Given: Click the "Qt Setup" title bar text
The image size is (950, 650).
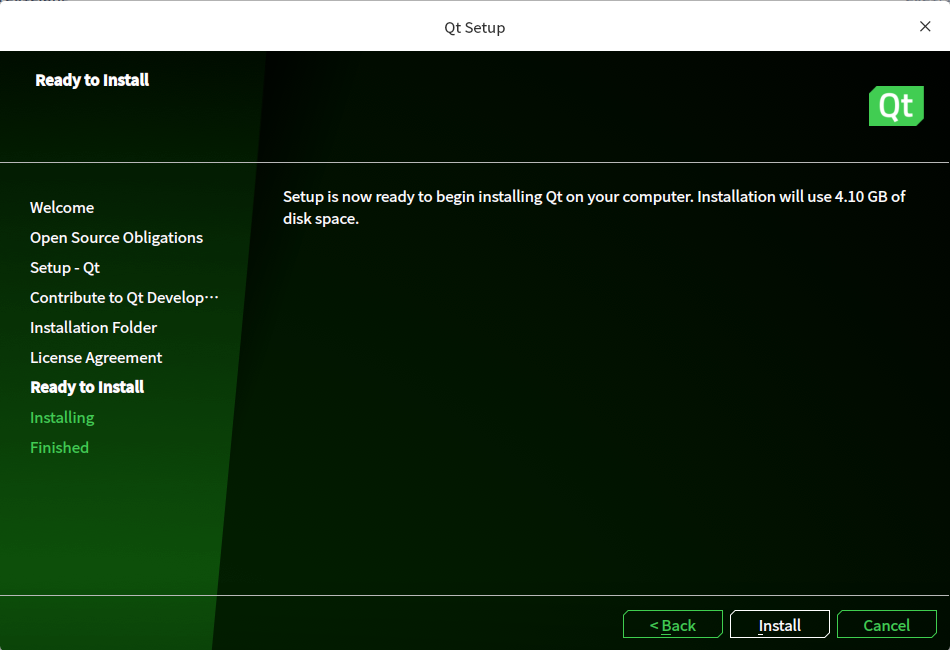Looking at the screenshot, I should (474, 27).
